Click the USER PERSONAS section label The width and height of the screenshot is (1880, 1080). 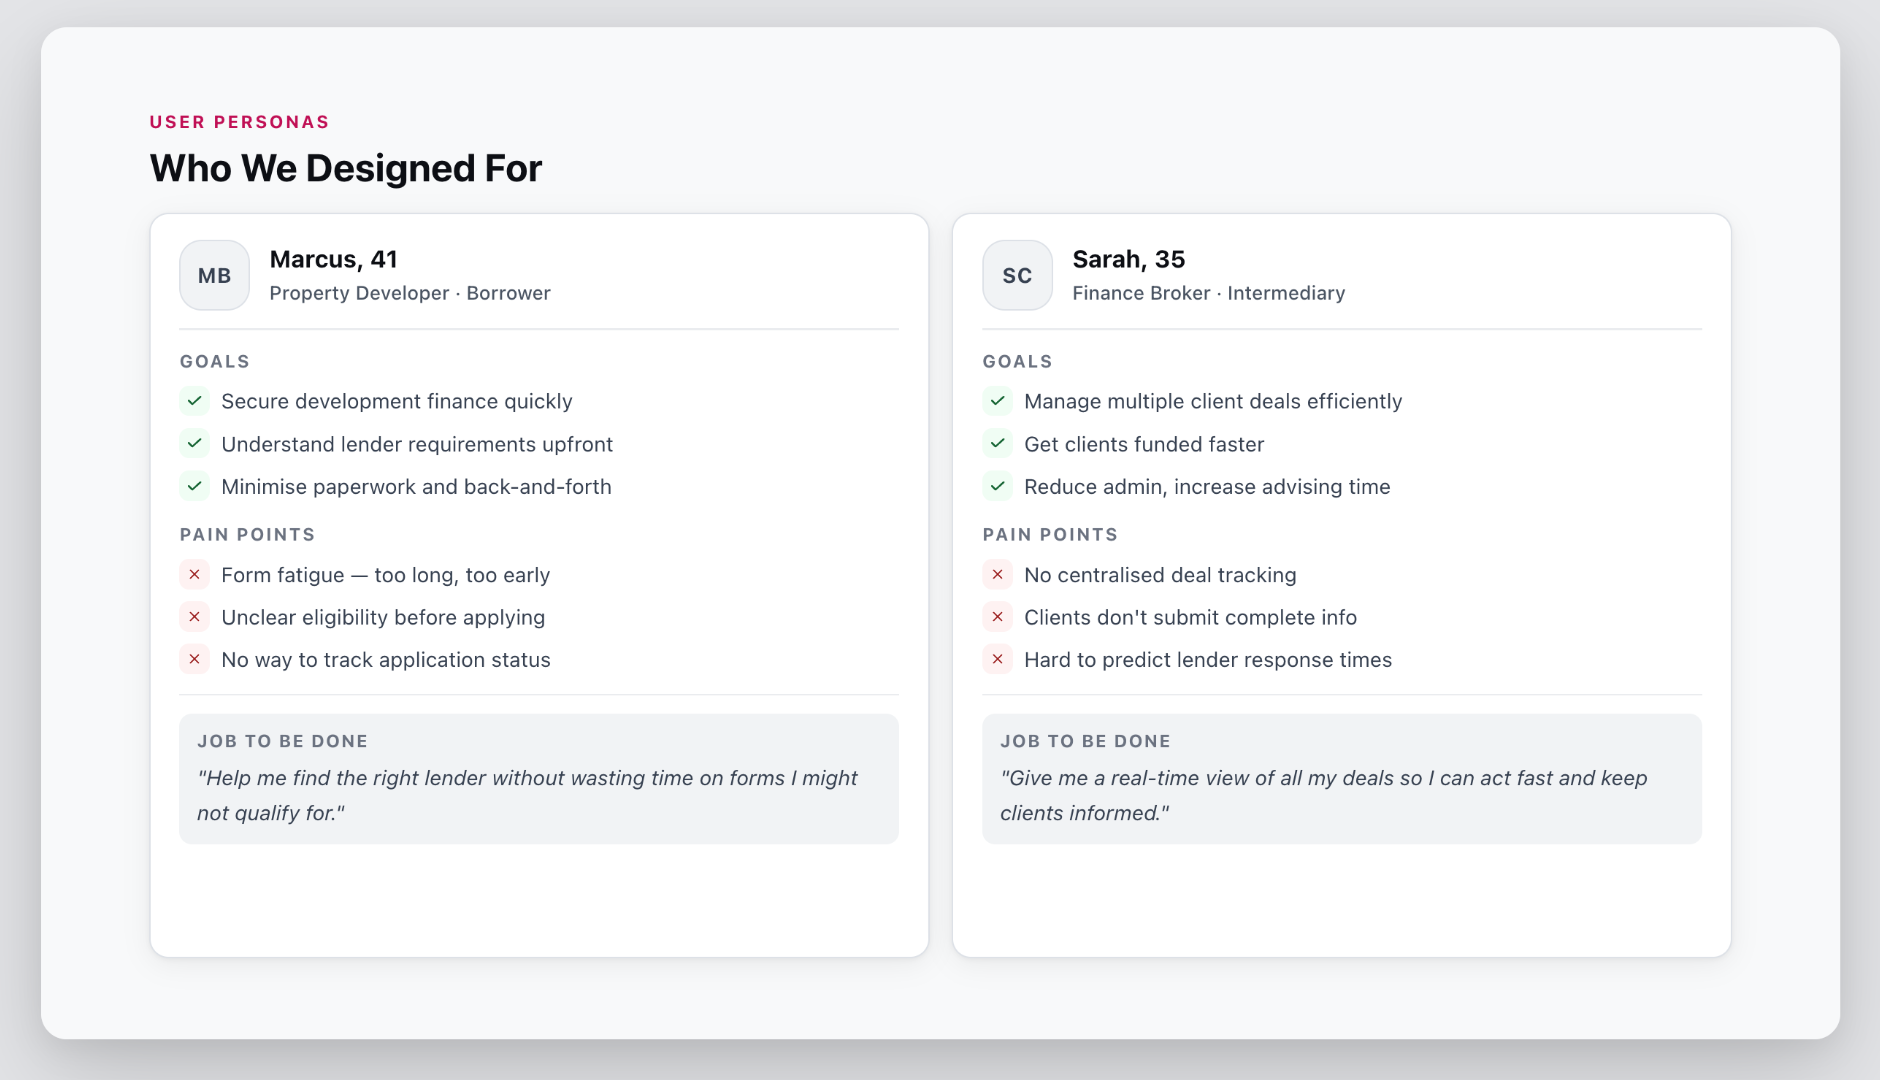pyautogui.click(x=240, y=122)
